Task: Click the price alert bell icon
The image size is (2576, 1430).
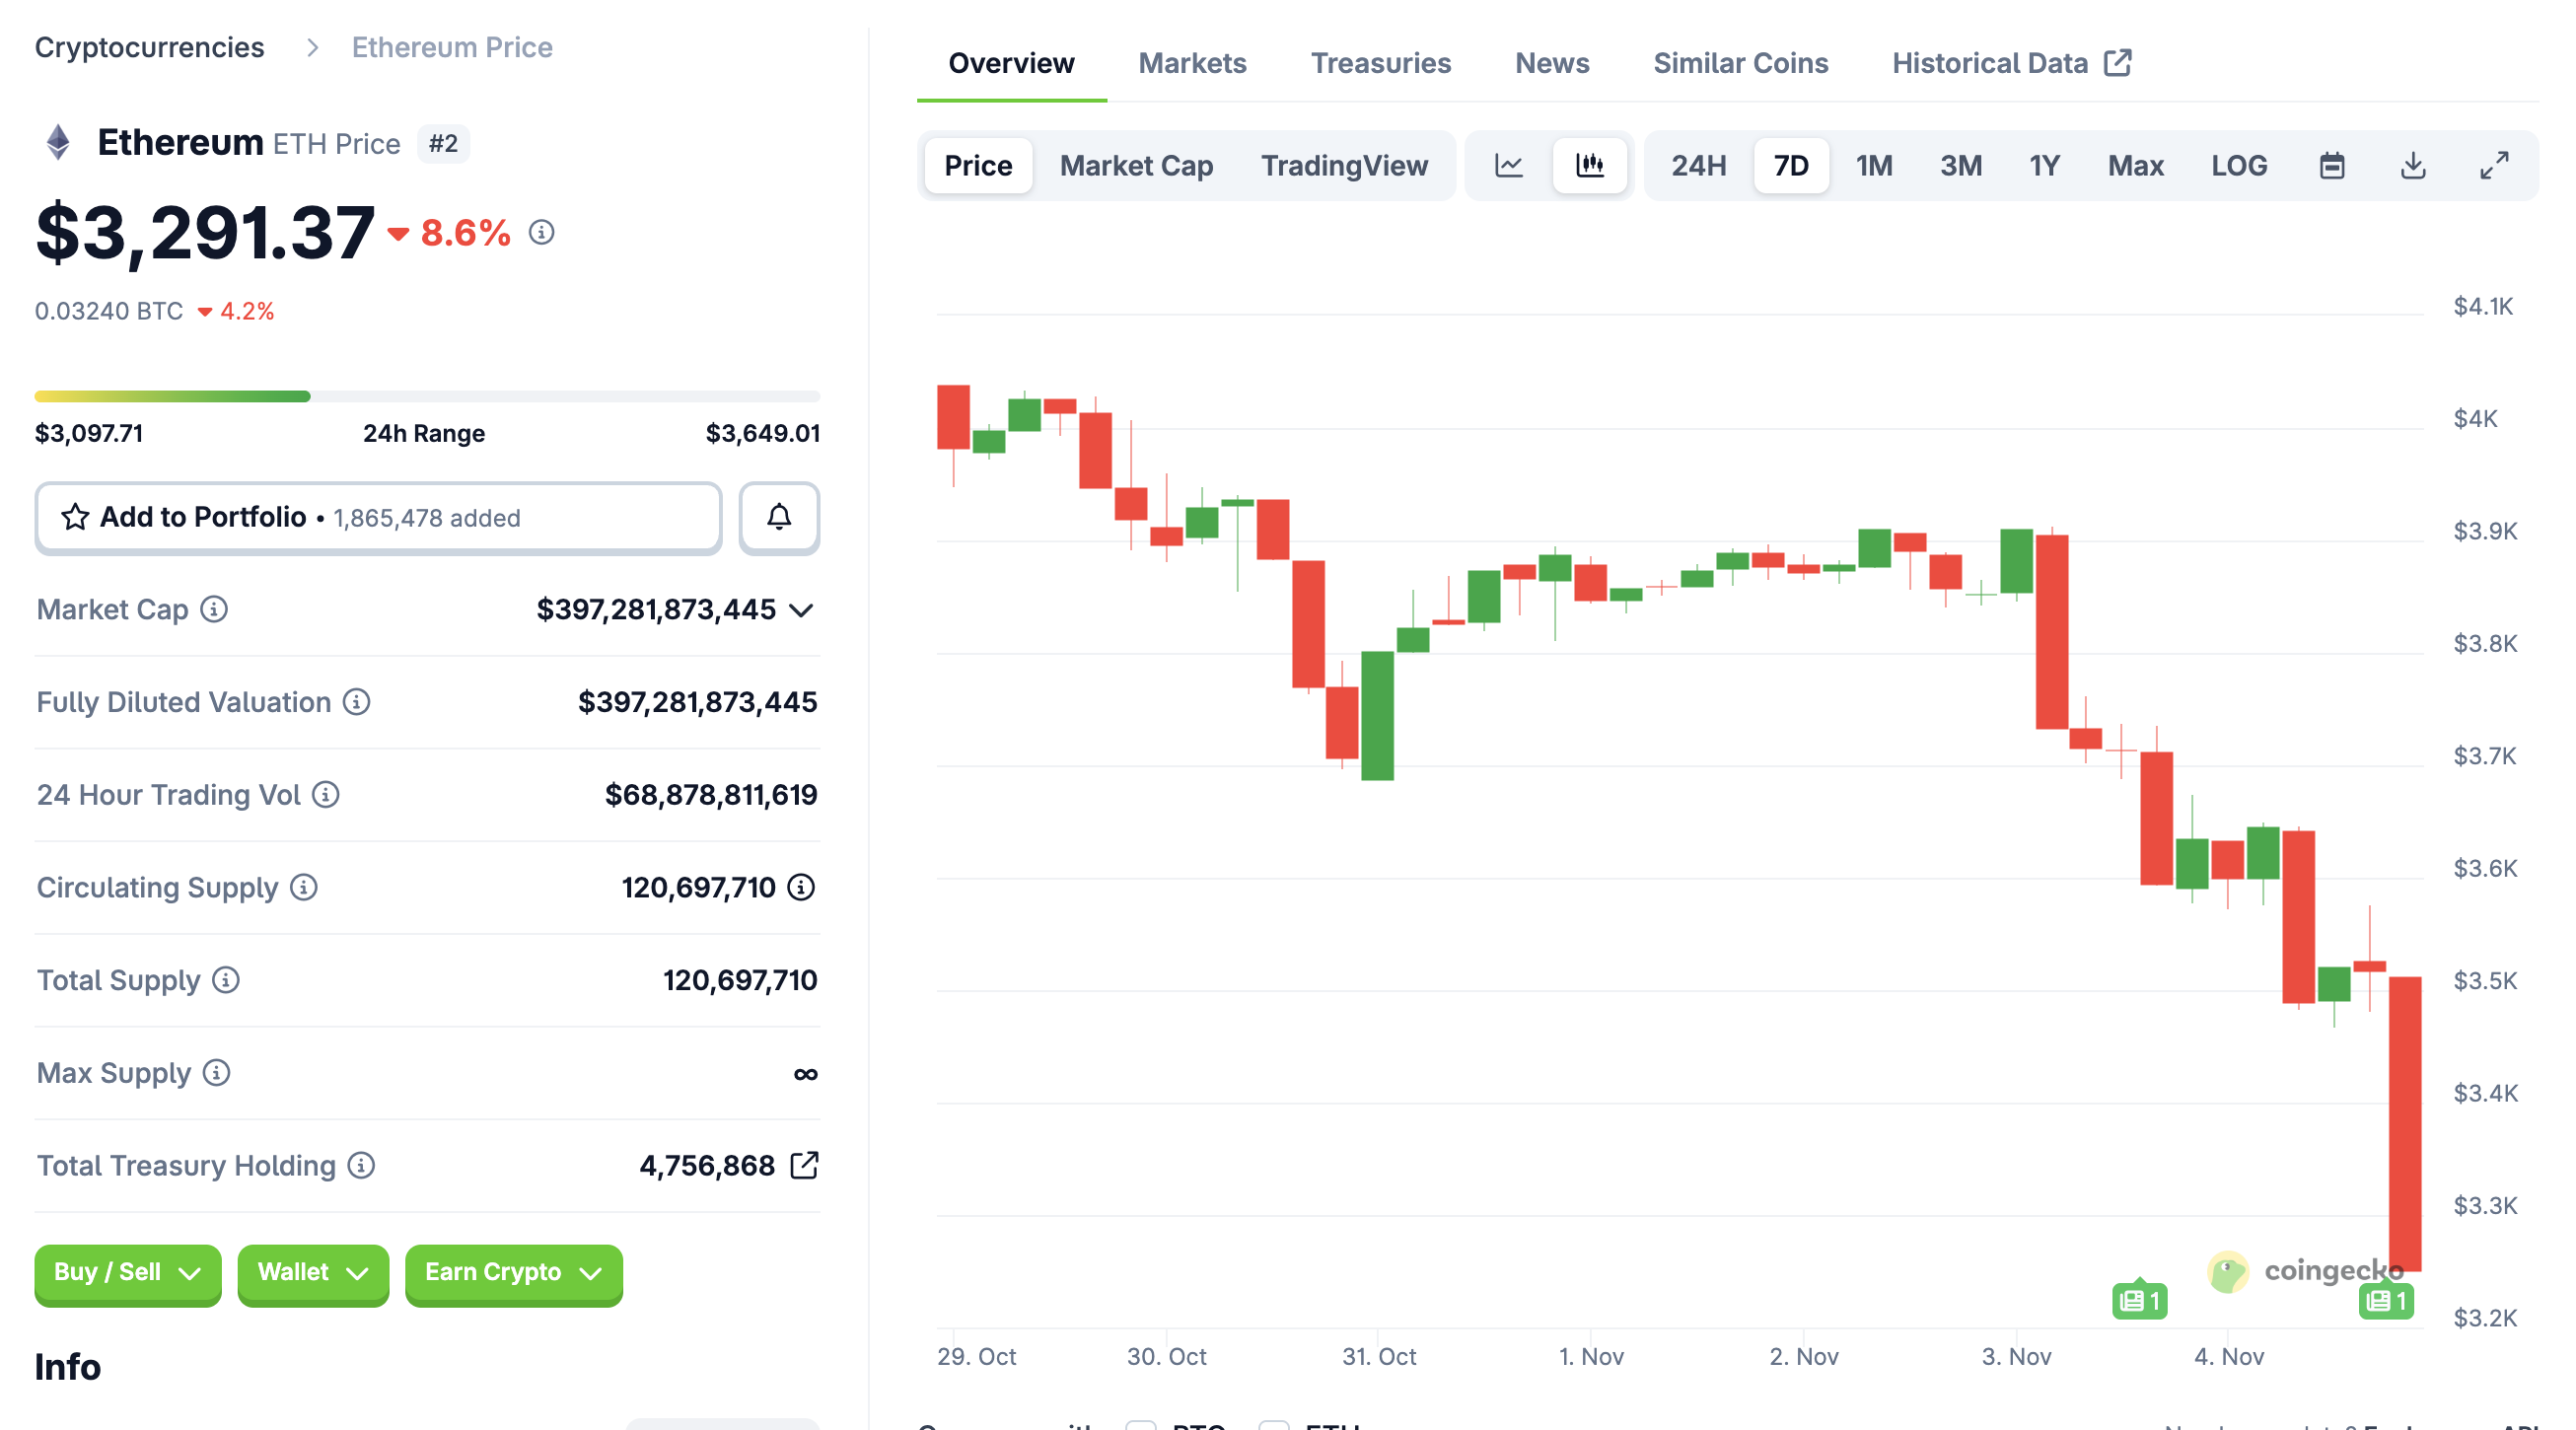Action: [x=779, y=517]
